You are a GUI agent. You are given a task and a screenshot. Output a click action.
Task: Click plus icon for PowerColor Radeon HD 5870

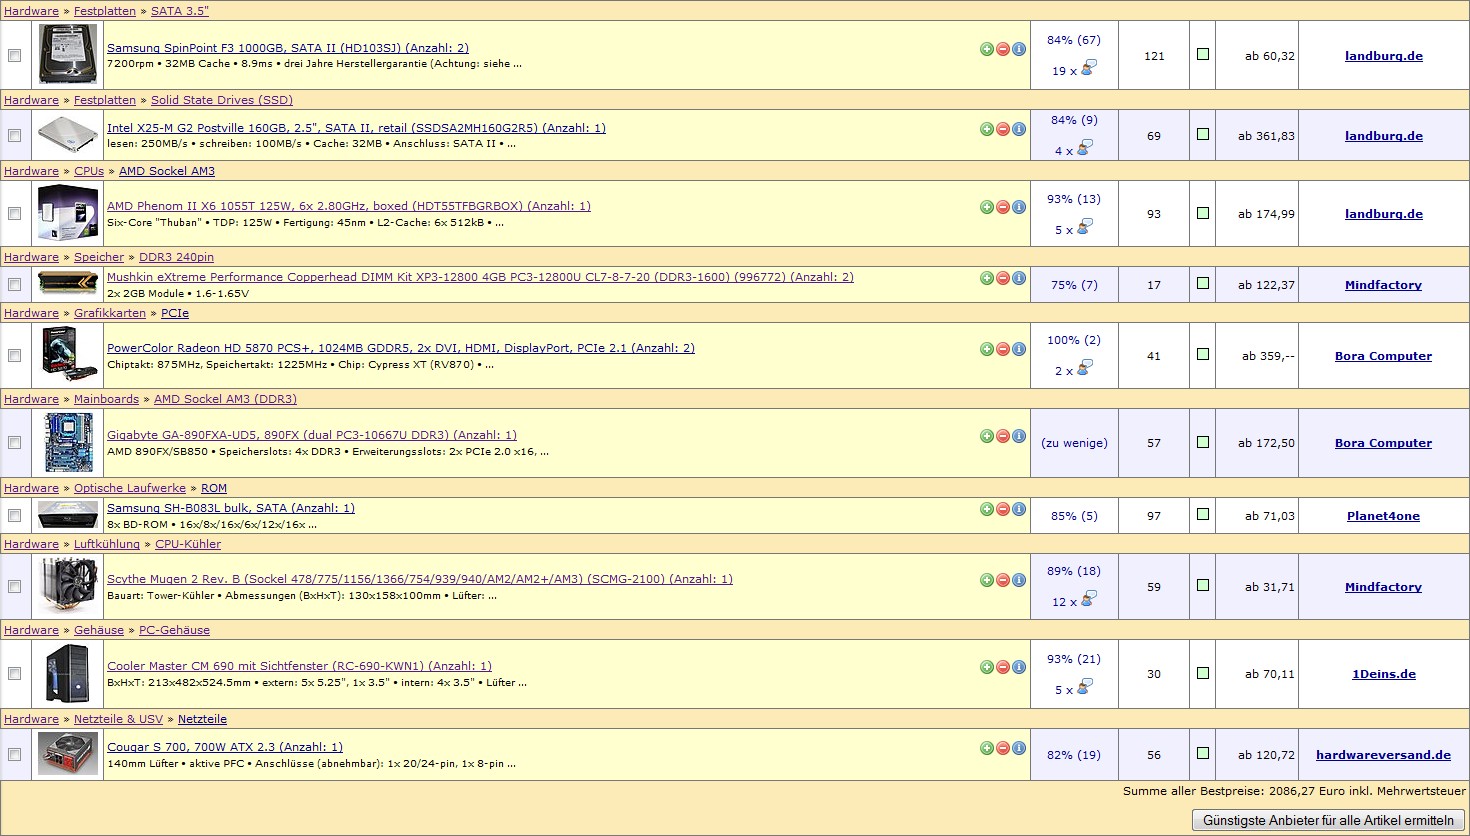[x=987, y=349]
